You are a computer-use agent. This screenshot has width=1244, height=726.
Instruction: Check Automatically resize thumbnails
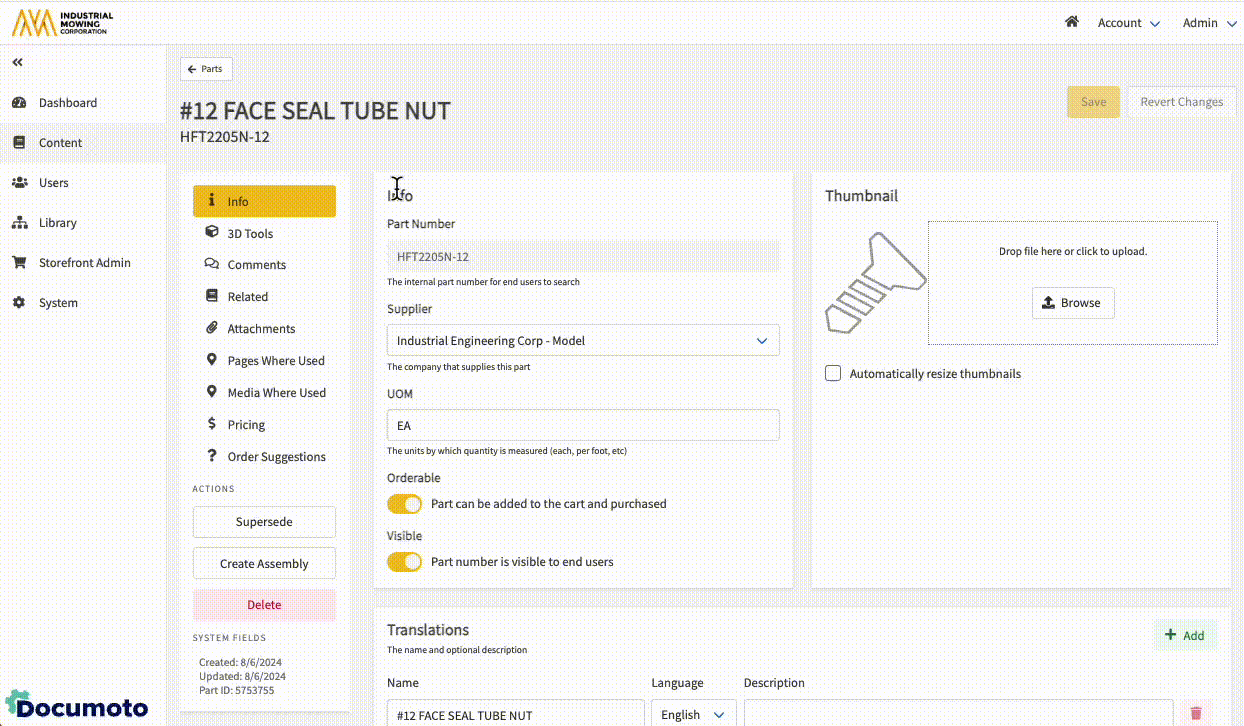coord(833,374)
